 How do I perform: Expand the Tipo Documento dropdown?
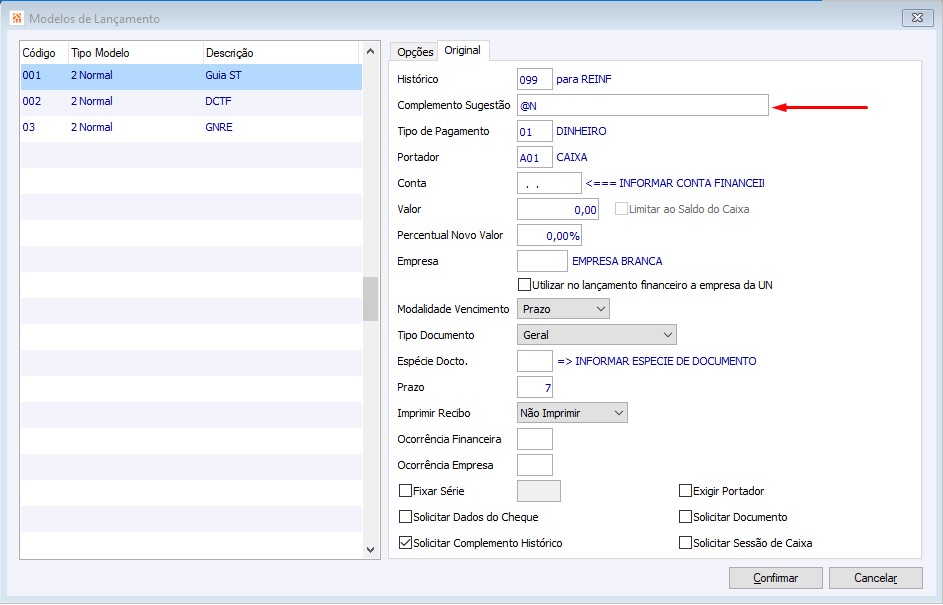point(597,335)
